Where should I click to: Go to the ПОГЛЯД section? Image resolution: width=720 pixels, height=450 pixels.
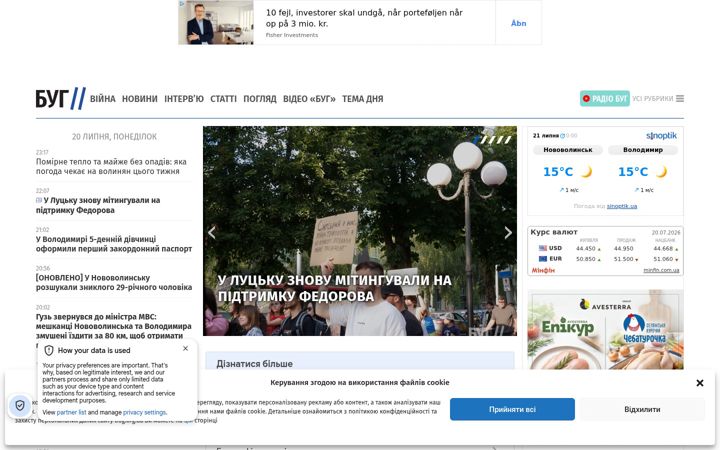[260, 99]
